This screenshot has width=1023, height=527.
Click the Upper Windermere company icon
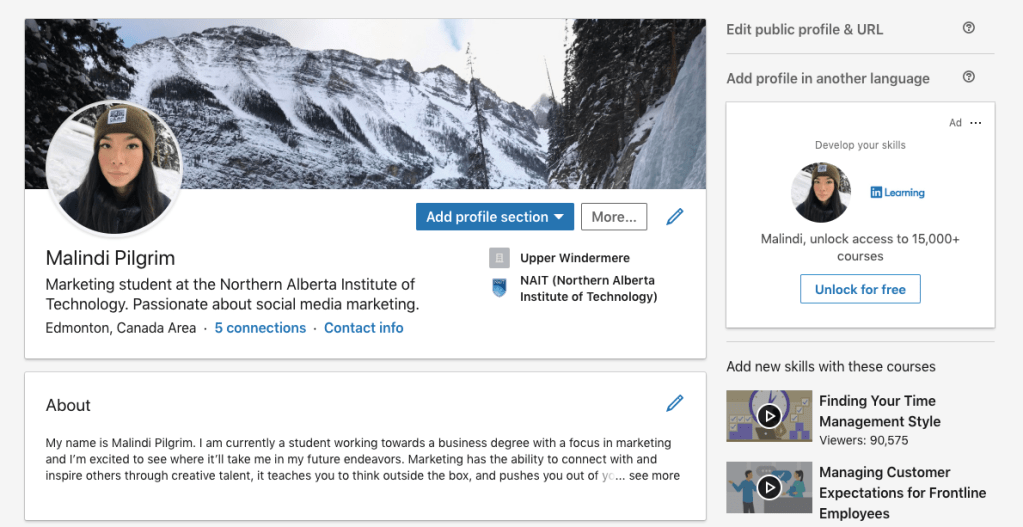coord(499,258)
